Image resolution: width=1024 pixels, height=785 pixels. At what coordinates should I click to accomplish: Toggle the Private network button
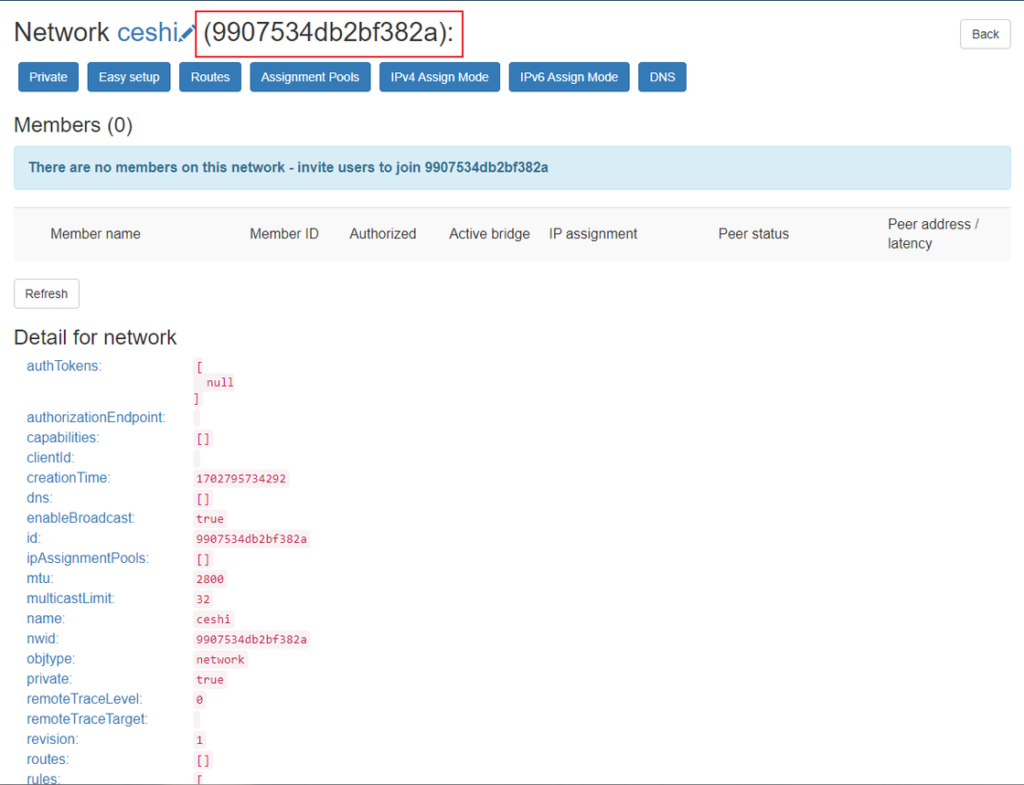[x=48, y=77]
